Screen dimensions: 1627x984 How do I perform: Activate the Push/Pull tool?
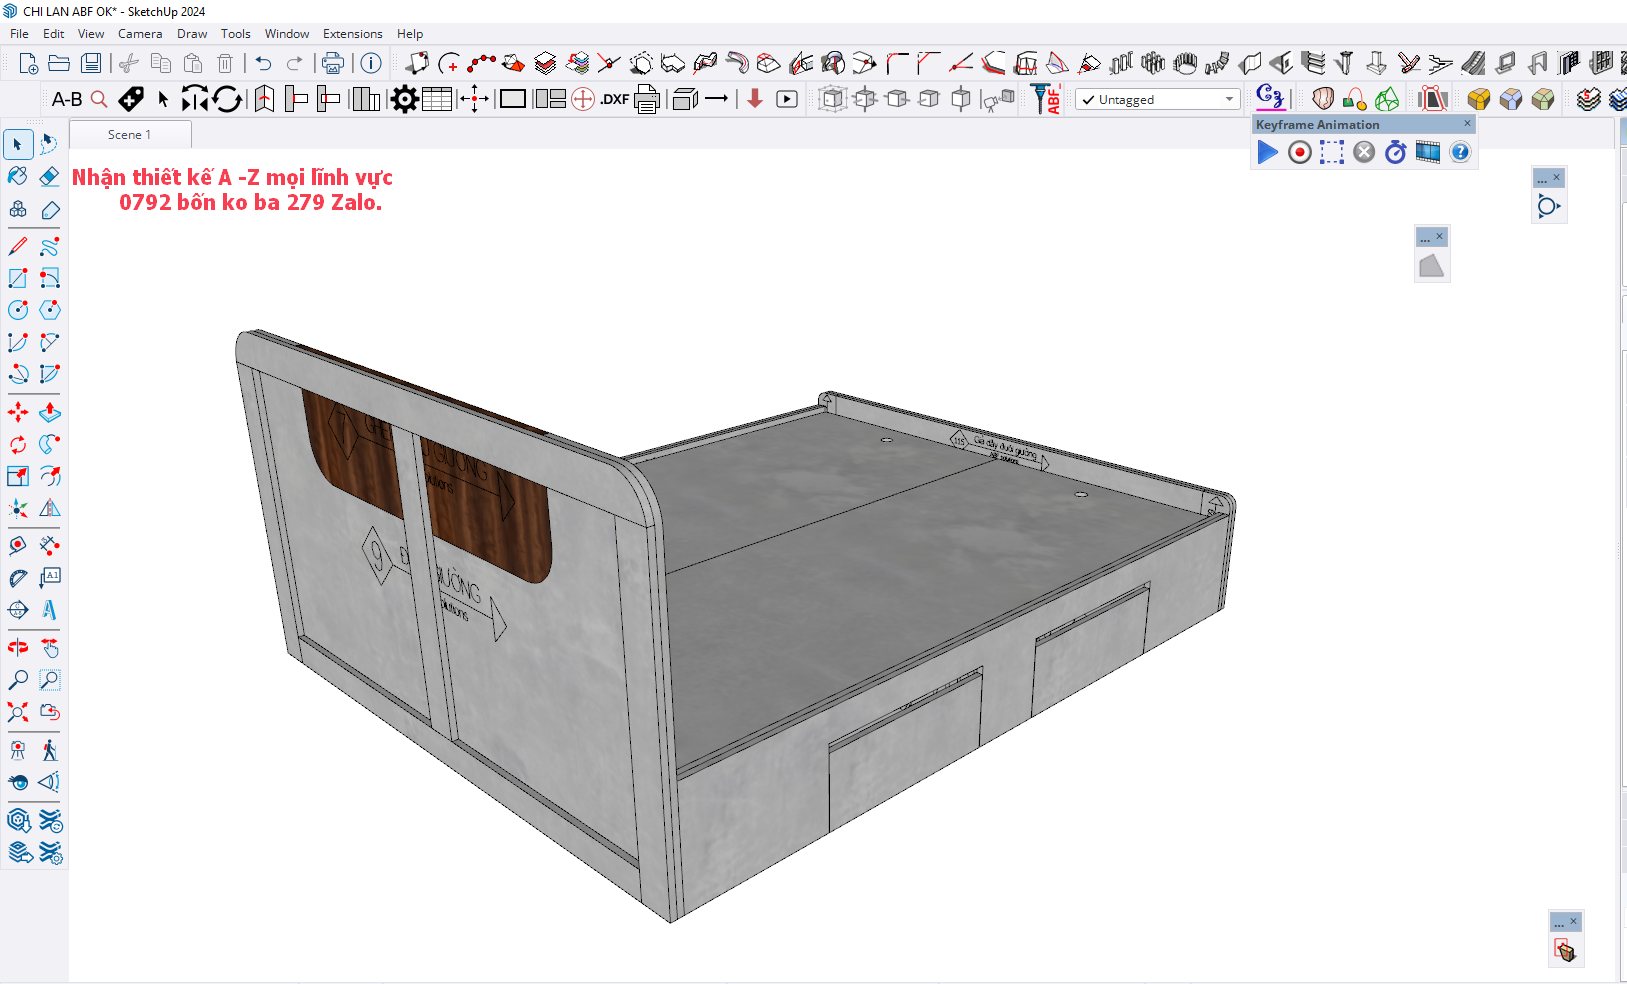point(49,412)
